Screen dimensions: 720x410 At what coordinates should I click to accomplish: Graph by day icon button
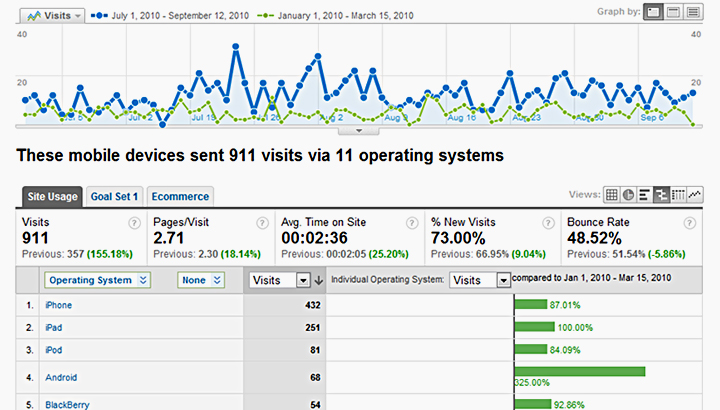click(x=653, y=12)
